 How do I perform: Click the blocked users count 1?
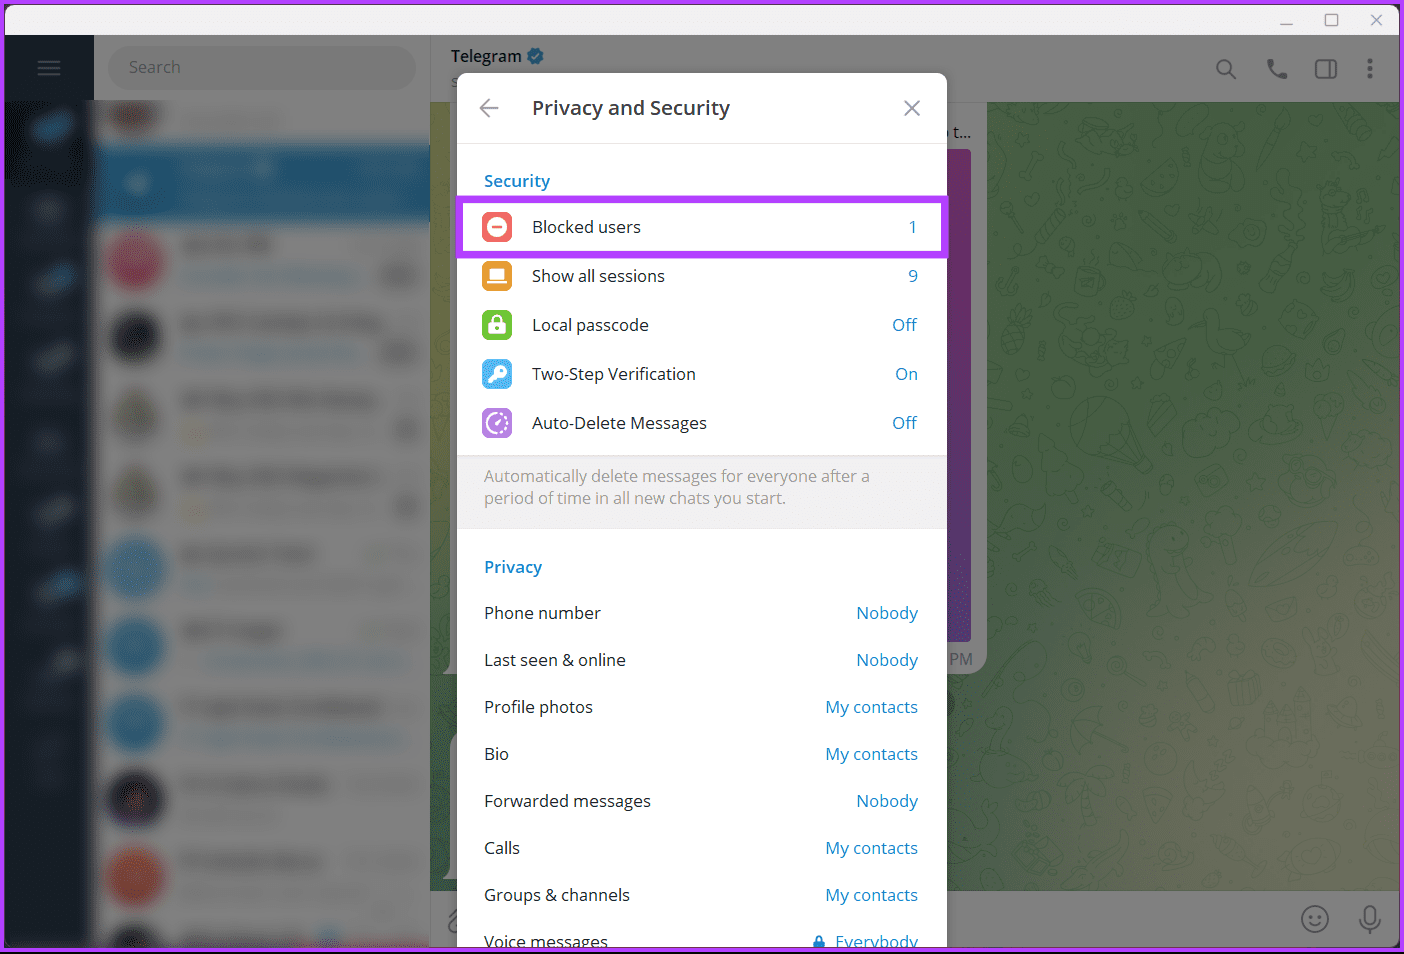(912, 227)
